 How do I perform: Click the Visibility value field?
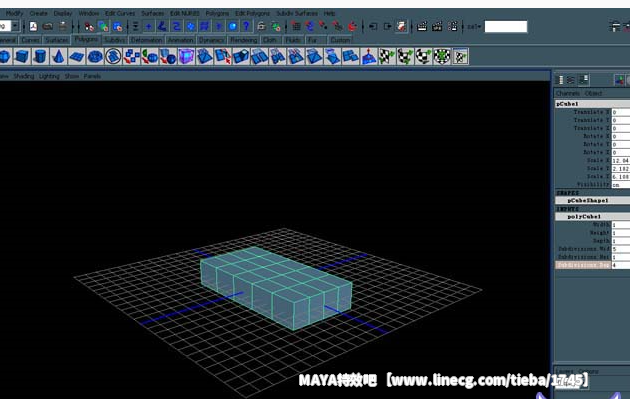[620, 184]
